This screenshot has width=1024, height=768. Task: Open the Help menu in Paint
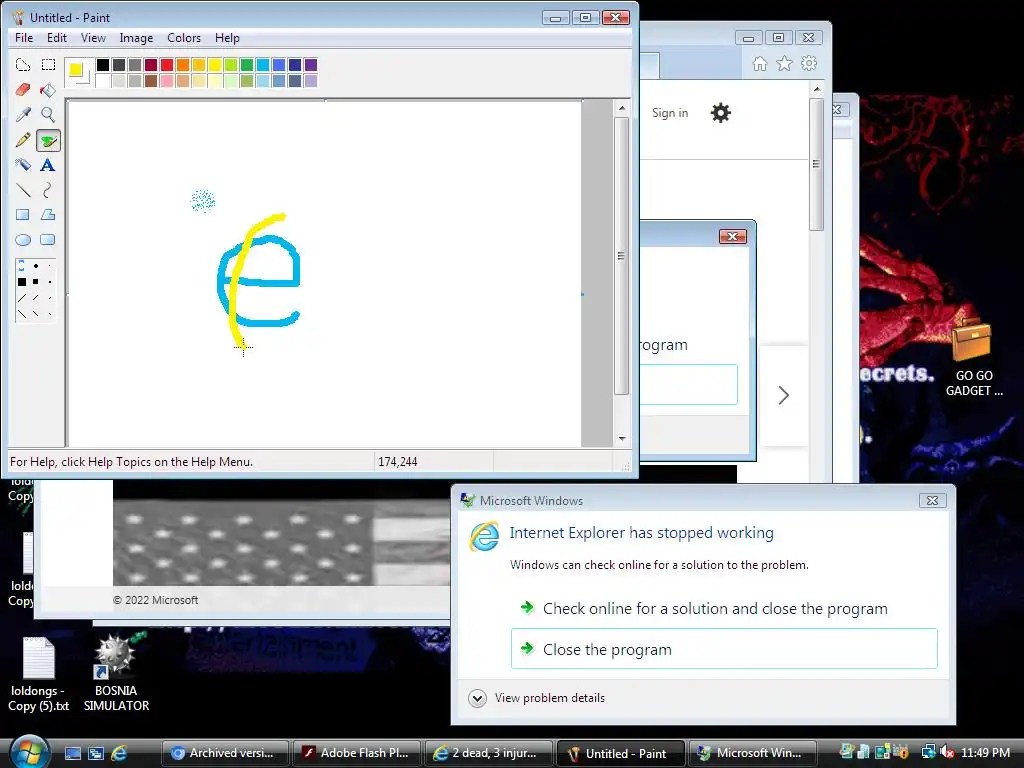click(x=227, y=38)
